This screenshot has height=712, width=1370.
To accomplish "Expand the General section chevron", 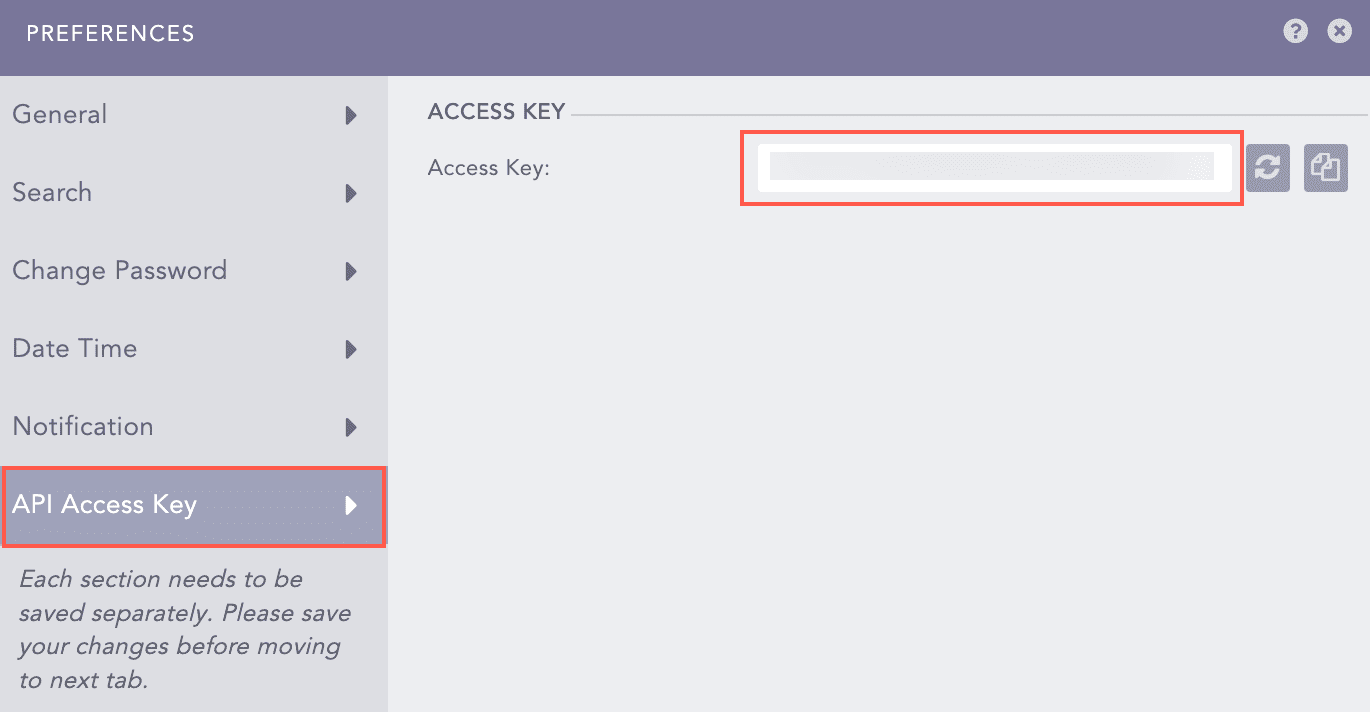I will (351, 115).
